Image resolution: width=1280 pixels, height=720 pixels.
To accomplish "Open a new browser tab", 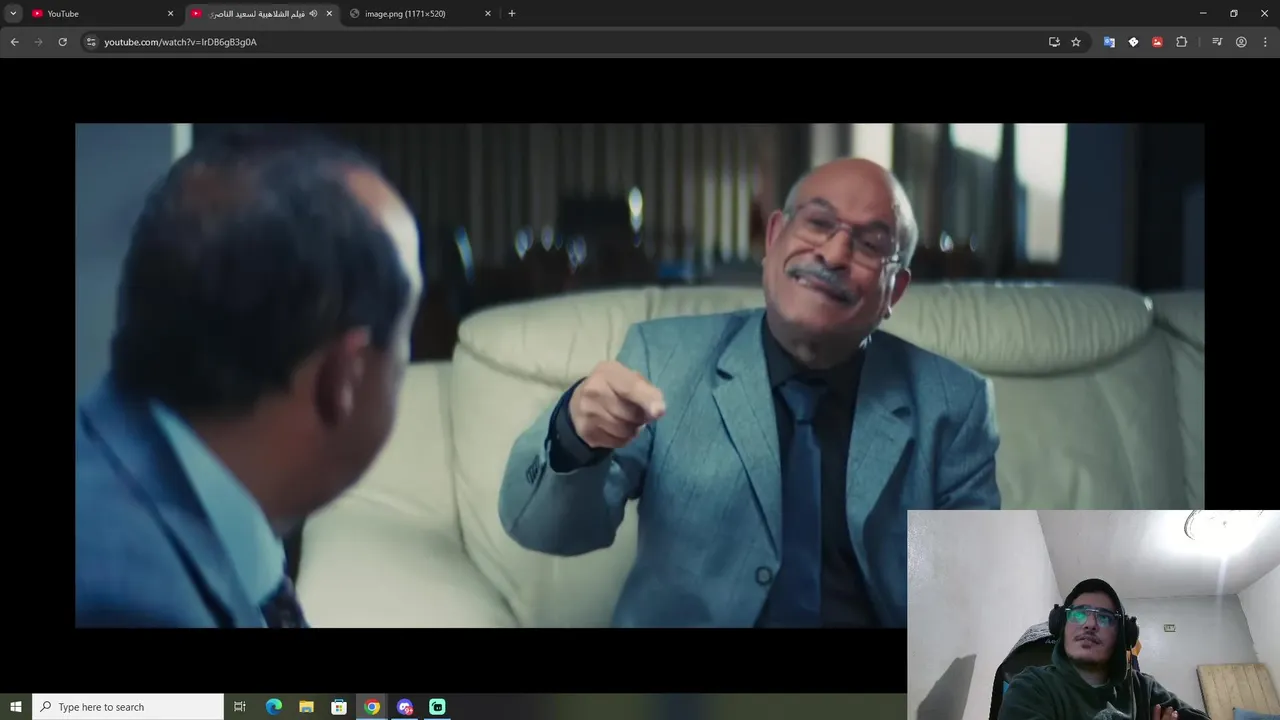I will click(512, 13).
